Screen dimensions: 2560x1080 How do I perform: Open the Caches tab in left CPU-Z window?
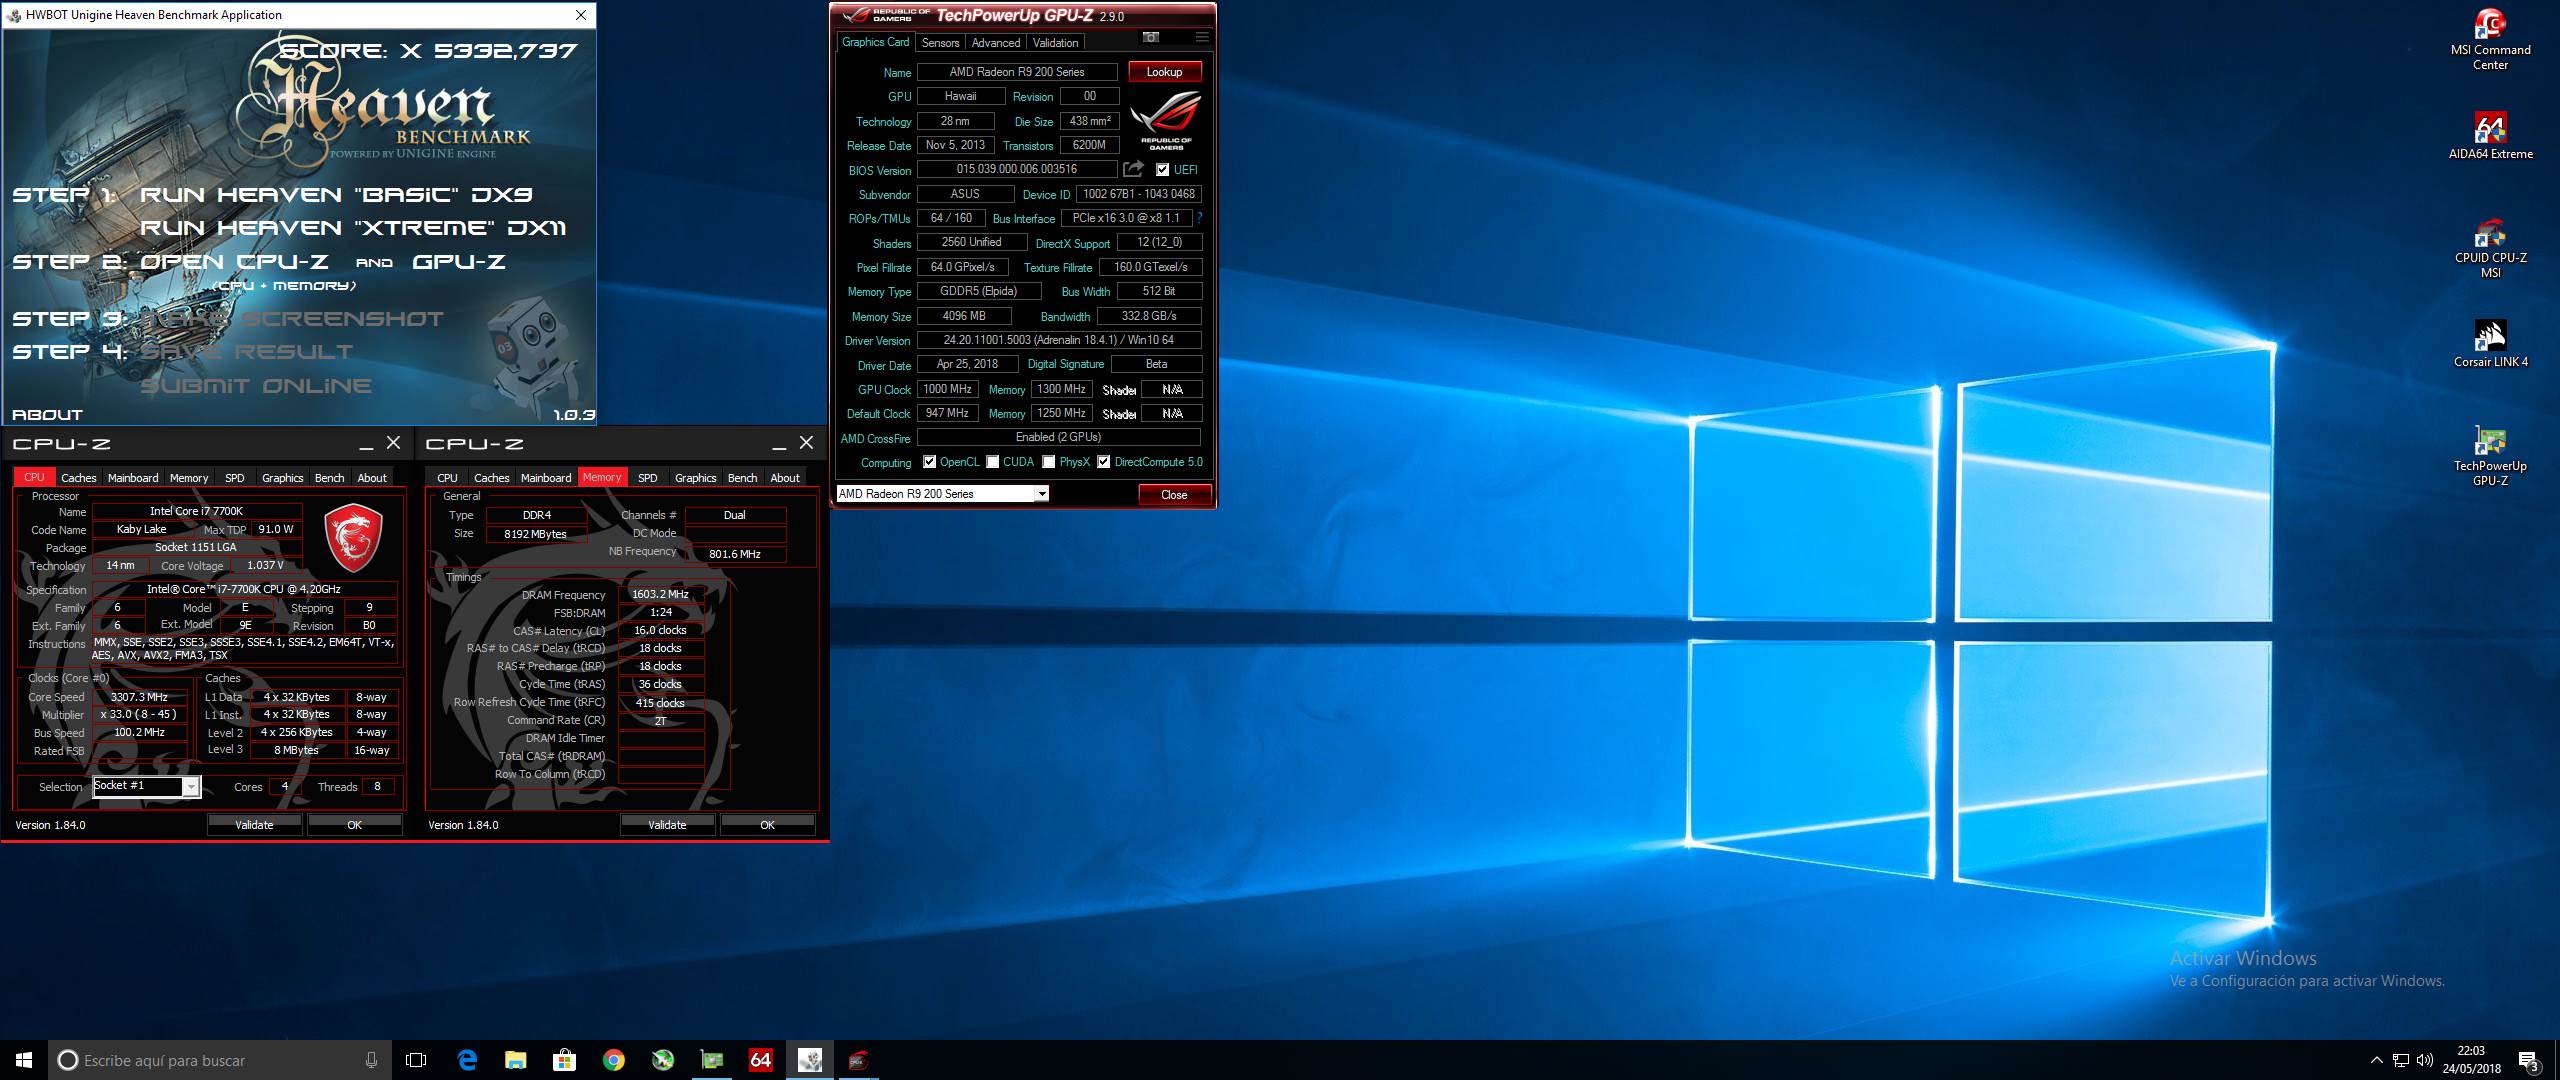pos(79,478)
